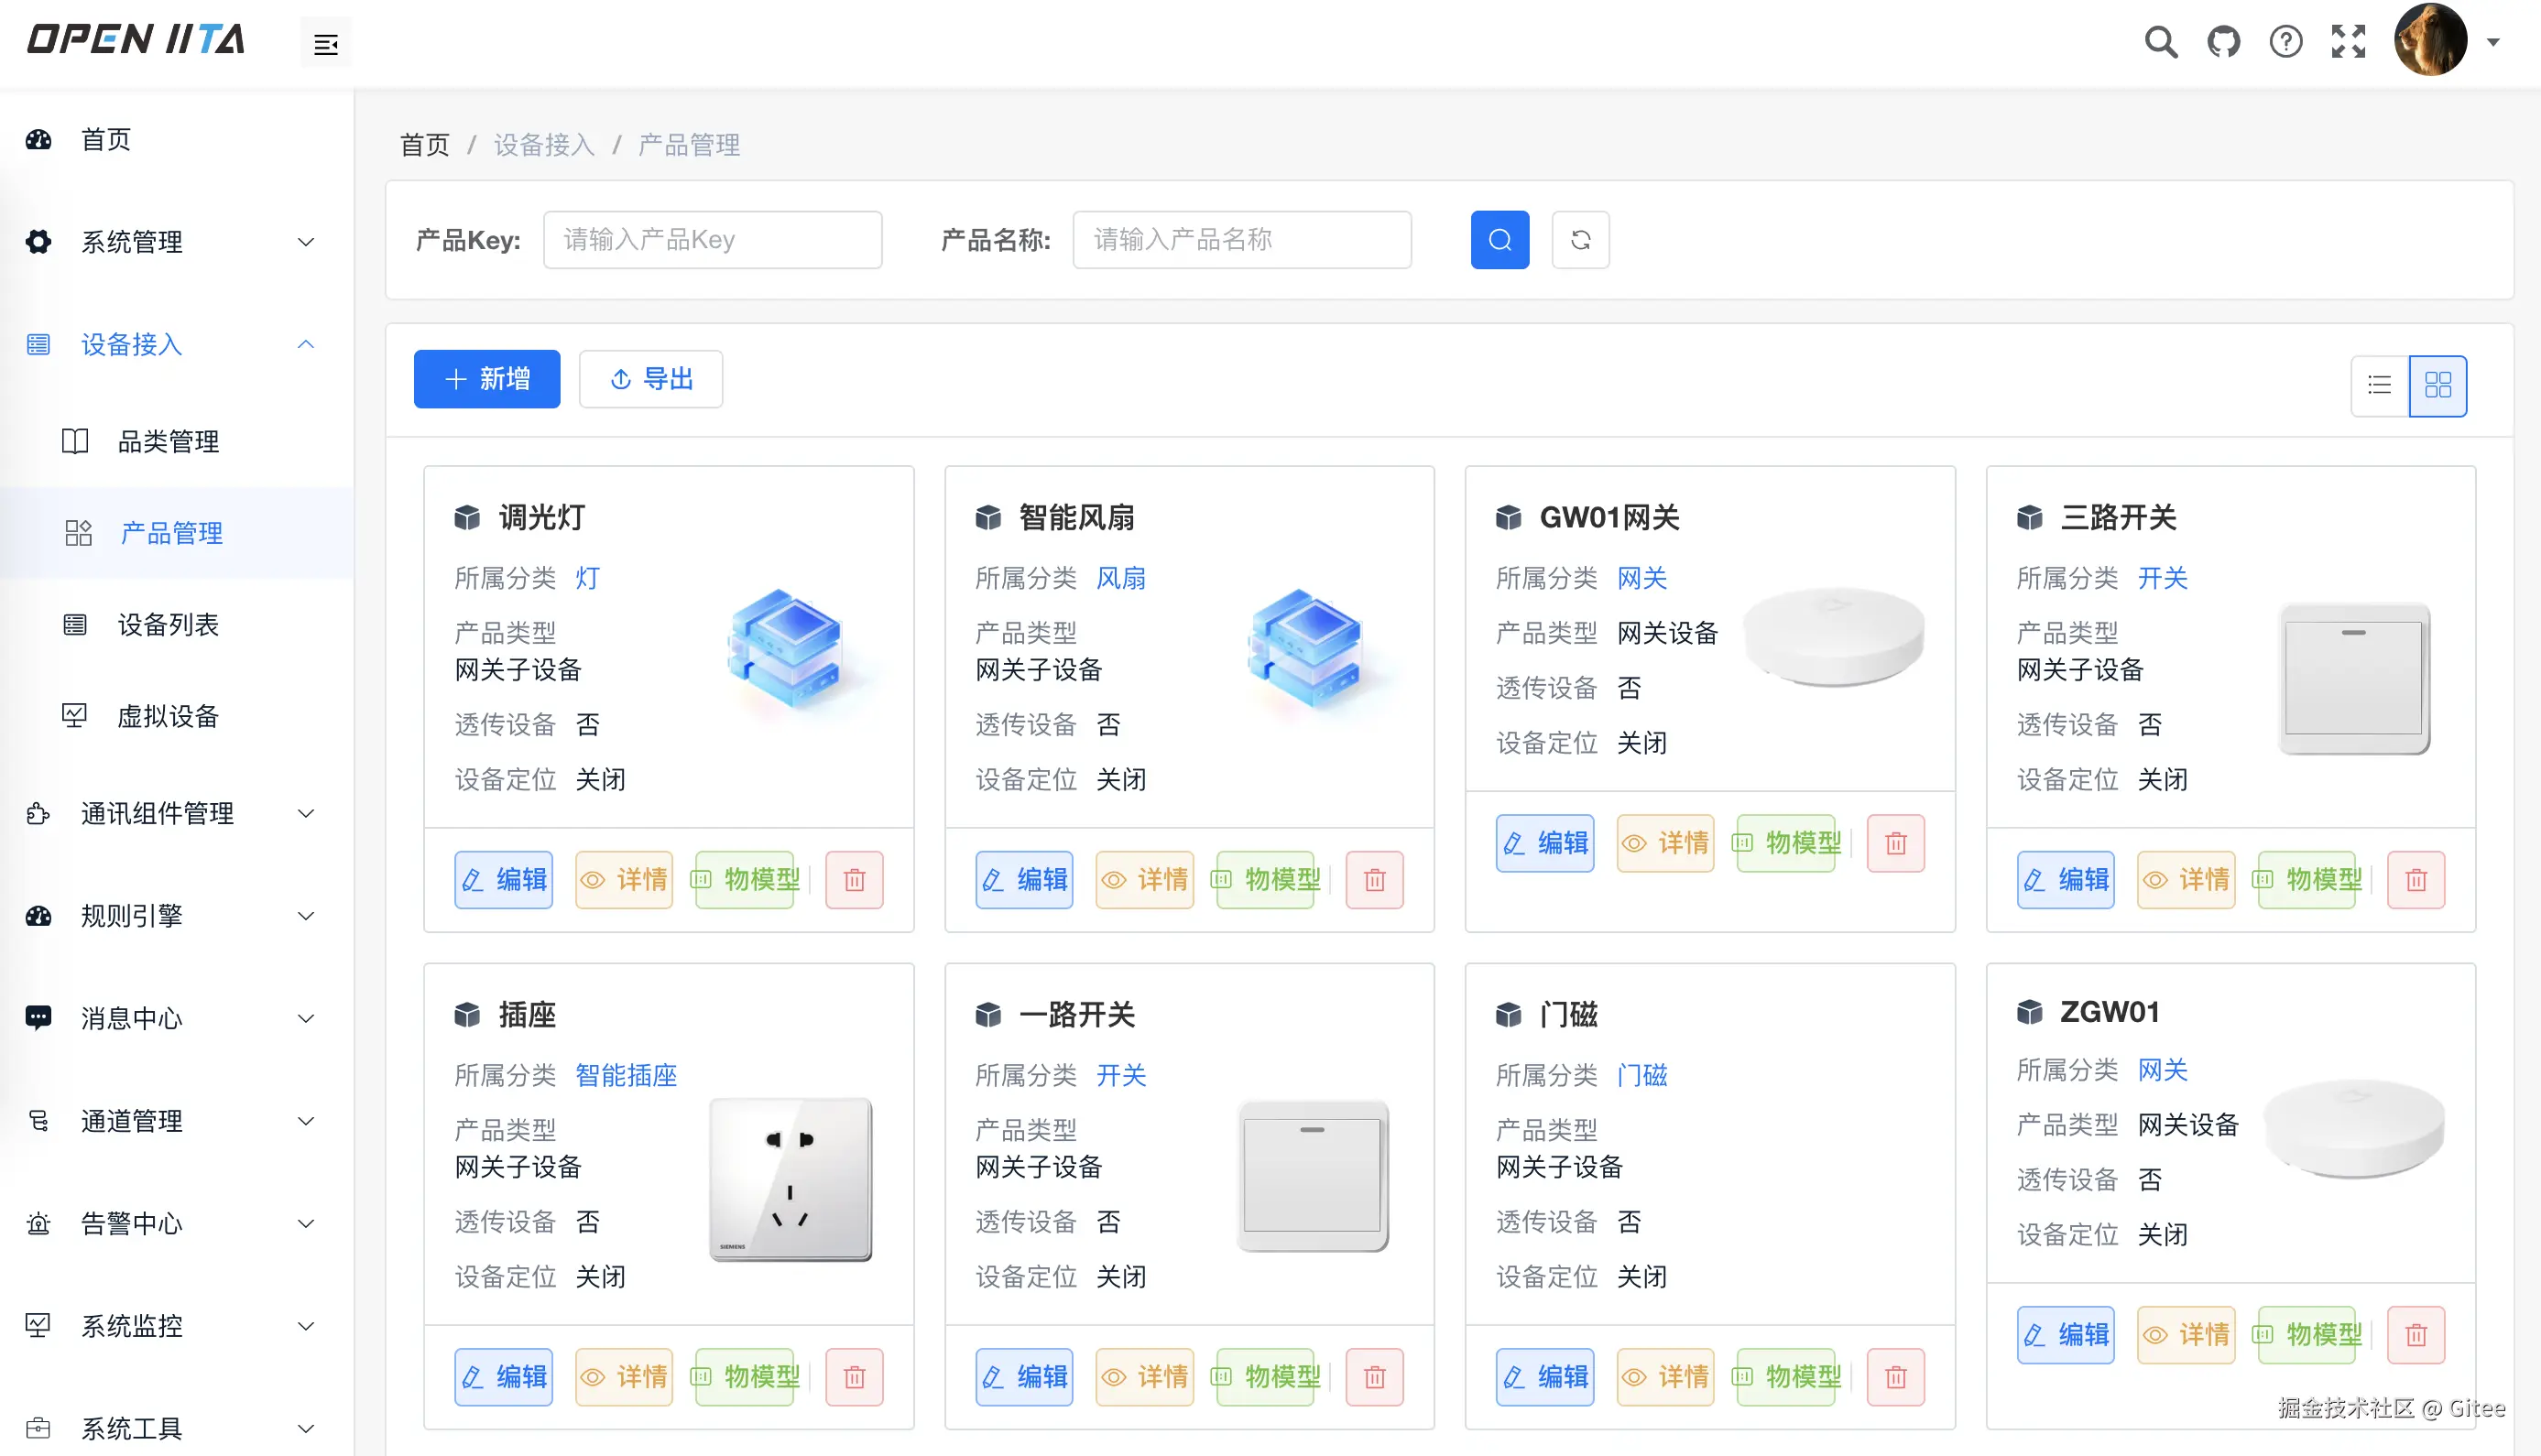The height and width of the screenshot is (1456, 2541).
Task: Click the 新增 button
Action: point(487,379)
